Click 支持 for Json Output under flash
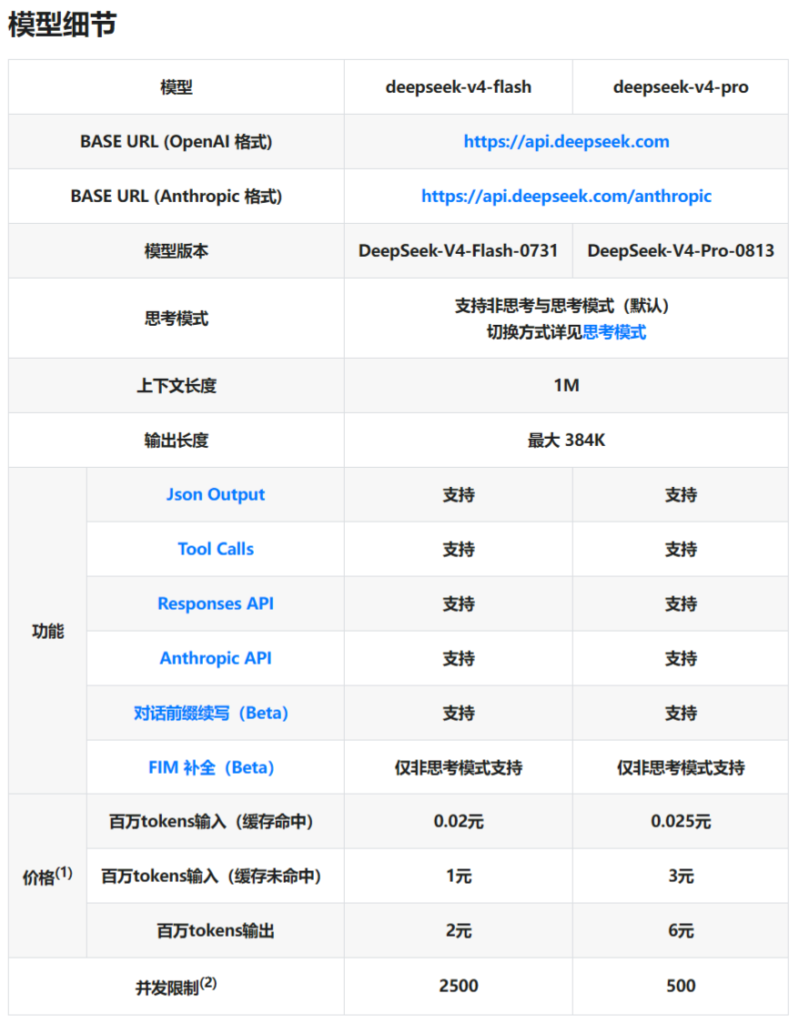Viewport: 799px width, 1024px height. pos(459,494)
